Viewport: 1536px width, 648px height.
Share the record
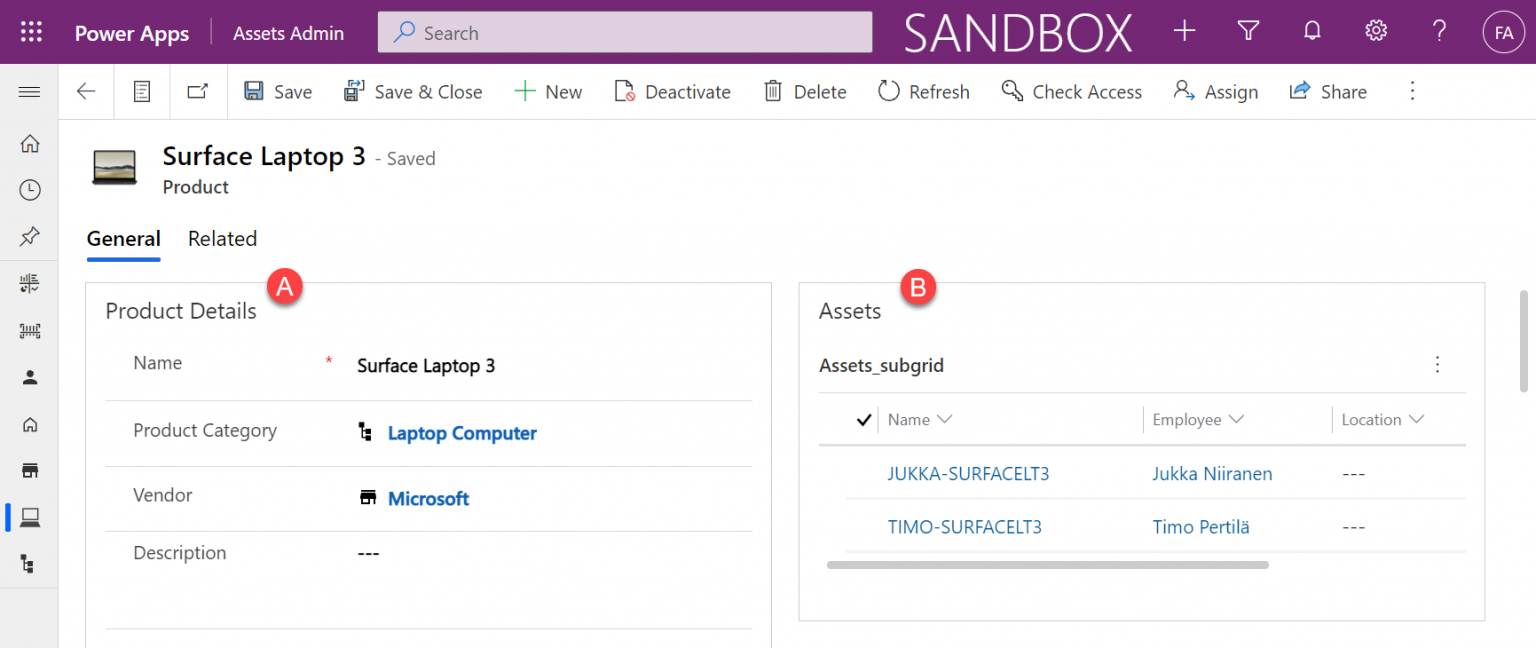[x=1328, y=92]
